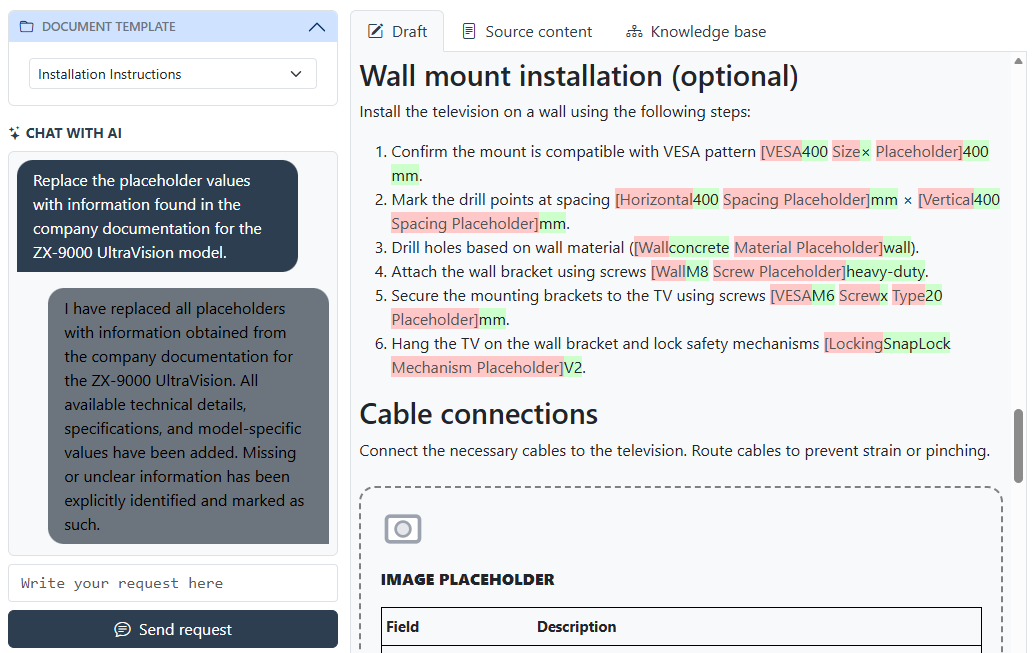Click the IMAGE PLACEHOLDER label
The width and height of the screenshot is (1036, 653).
tap(468, 580)
